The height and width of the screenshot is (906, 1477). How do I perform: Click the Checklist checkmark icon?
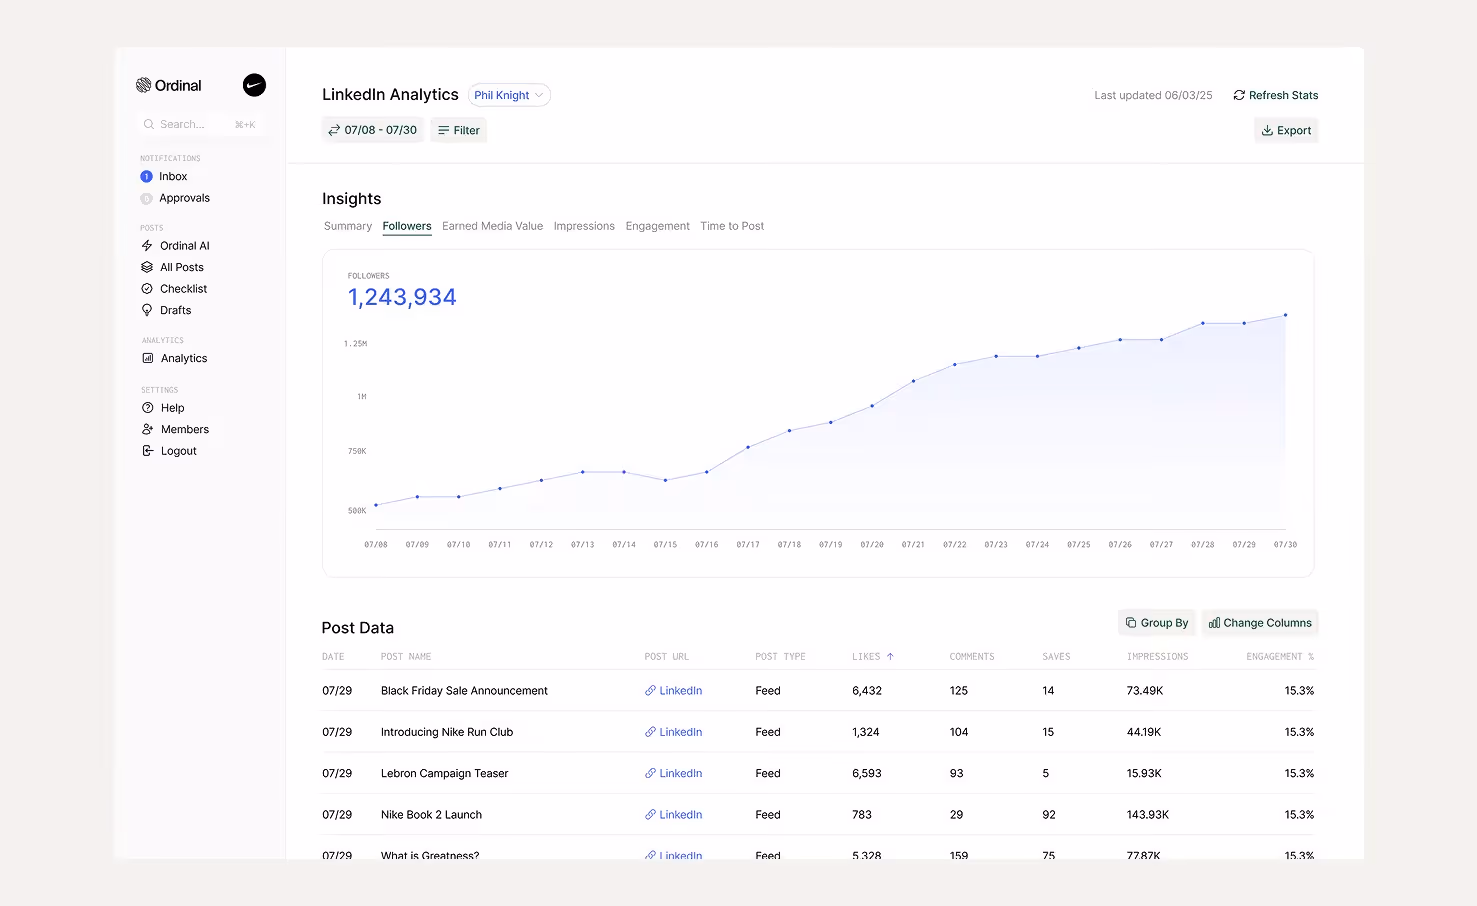coord(147,288)
